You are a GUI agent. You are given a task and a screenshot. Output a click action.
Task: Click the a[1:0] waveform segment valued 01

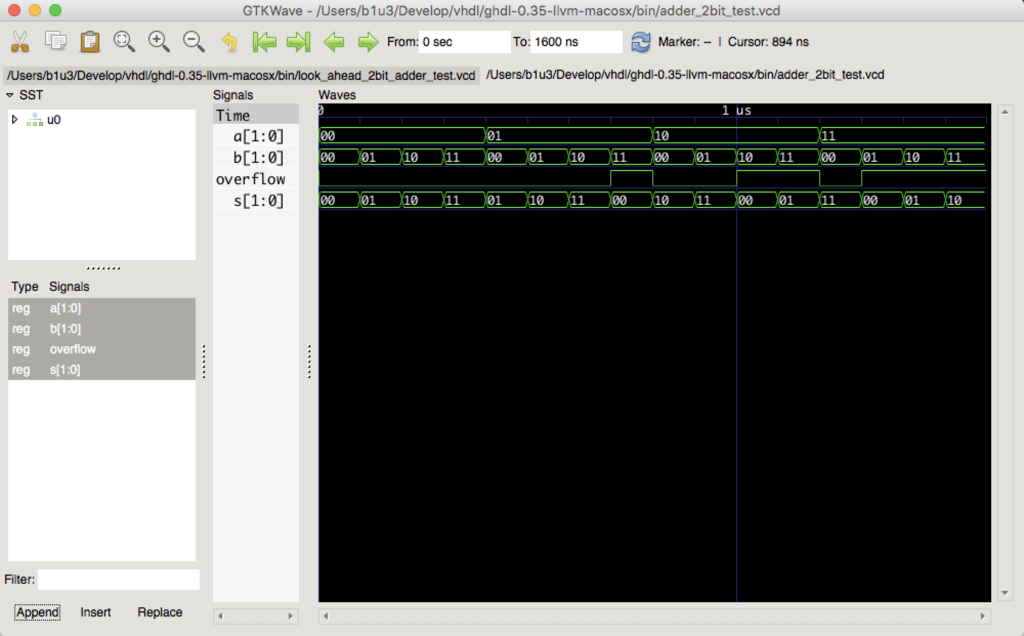569,136
